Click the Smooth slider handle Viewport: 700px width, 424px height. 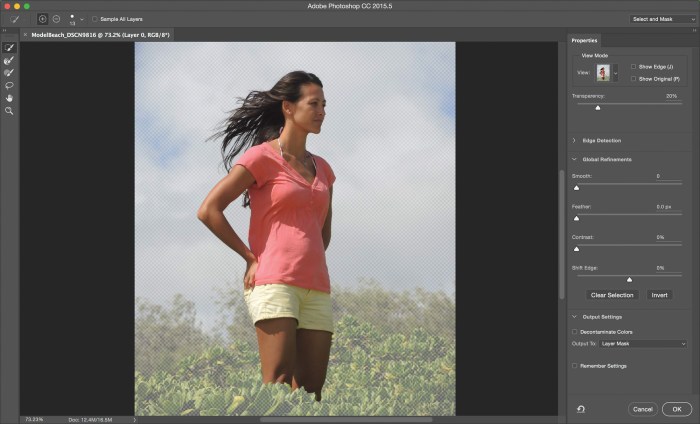576,188
